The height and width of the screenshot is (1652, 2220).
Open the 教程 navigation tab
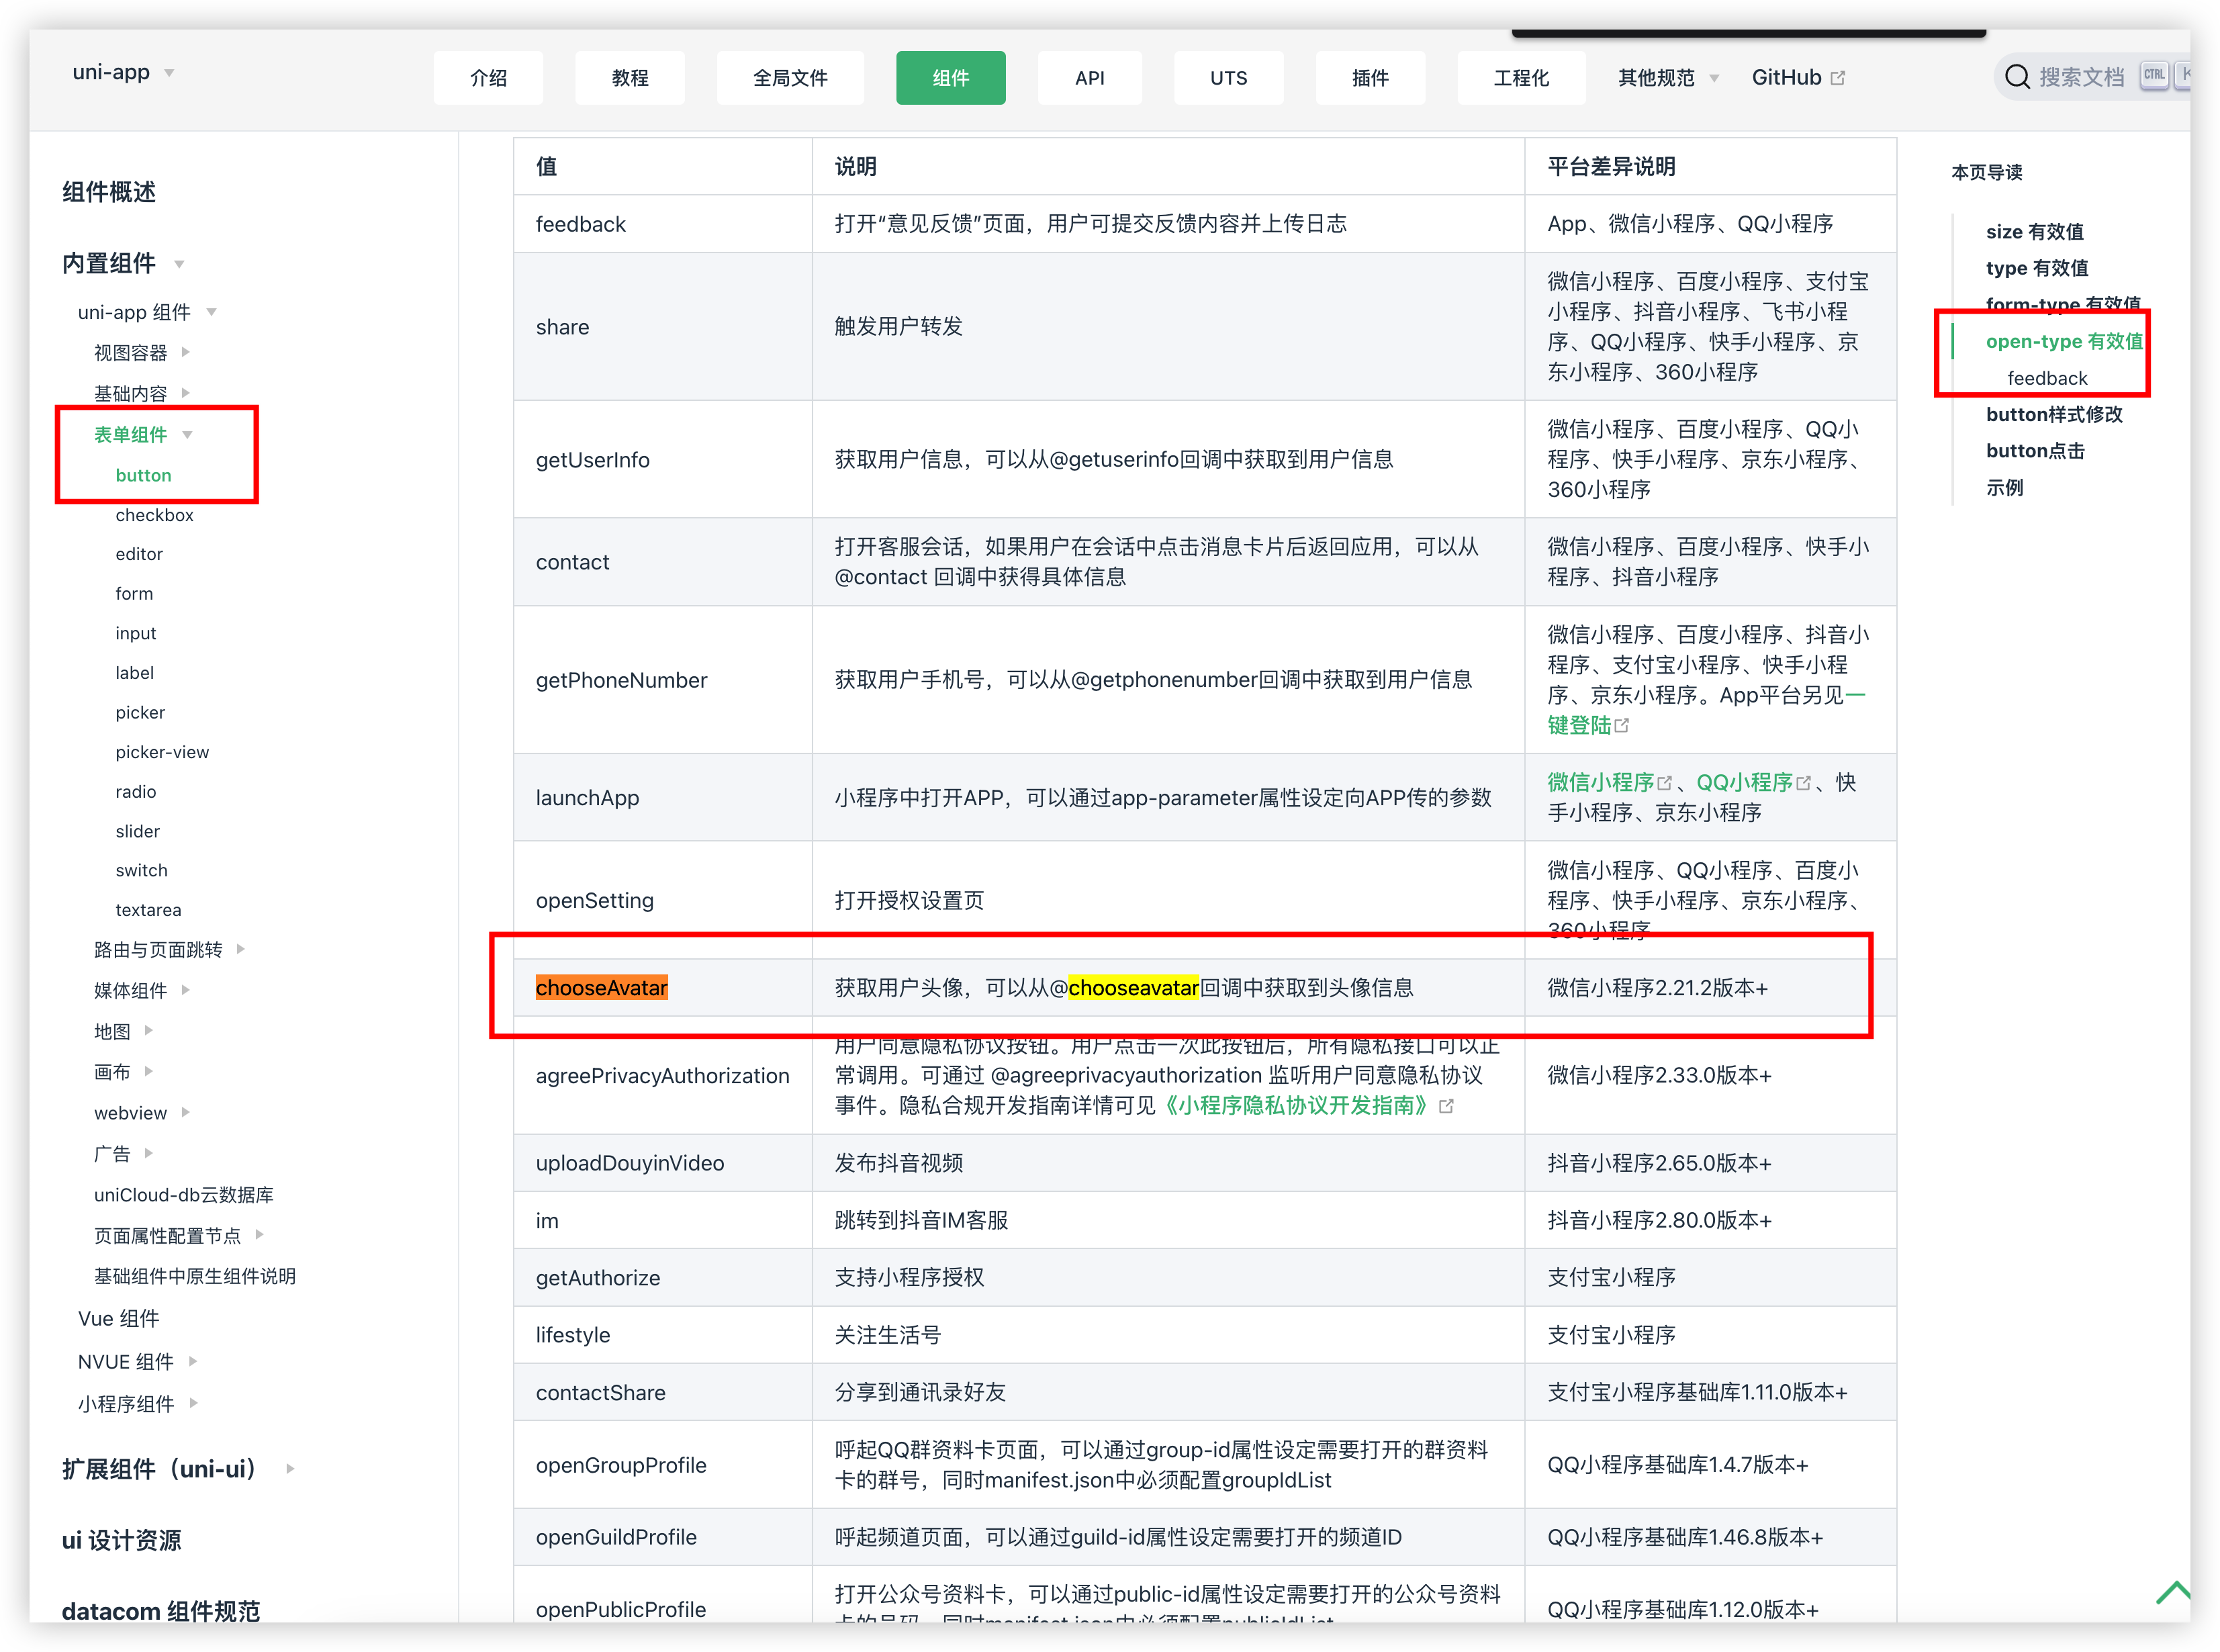pyautogui.click(x=630, y=78)
